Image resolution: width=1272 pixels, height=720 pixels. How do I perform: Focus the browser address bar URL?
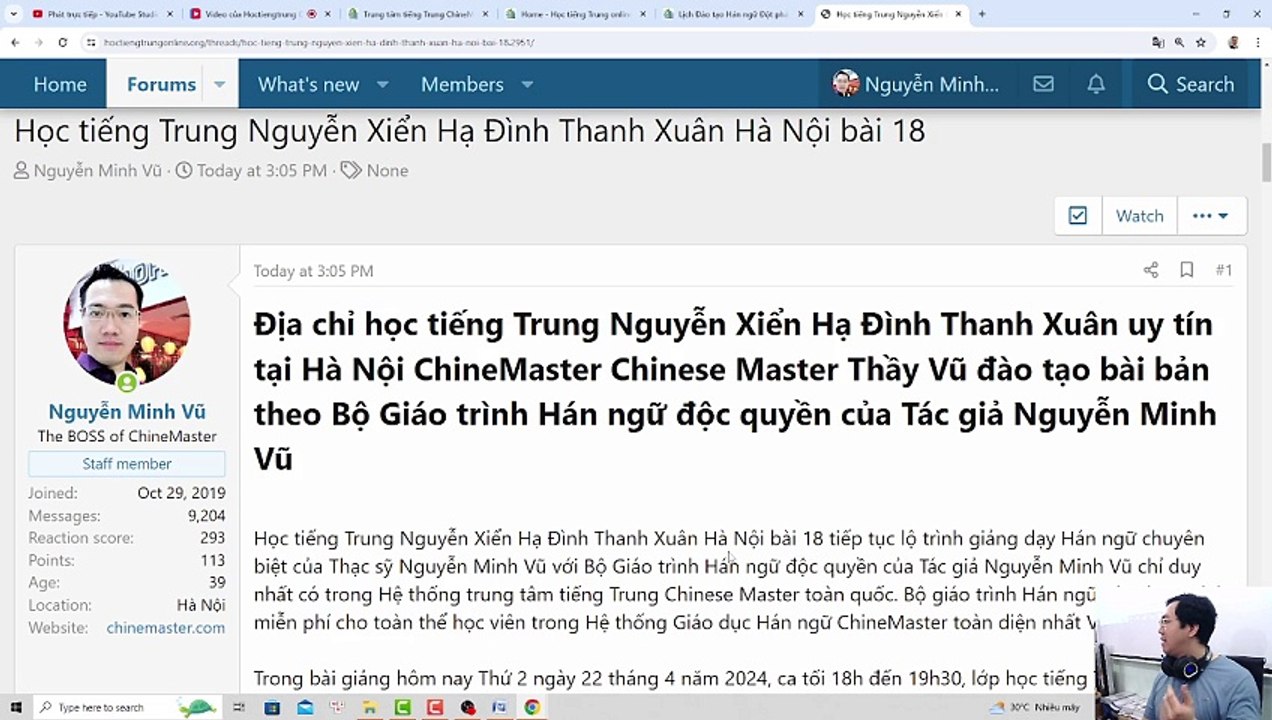coord(320,43)
